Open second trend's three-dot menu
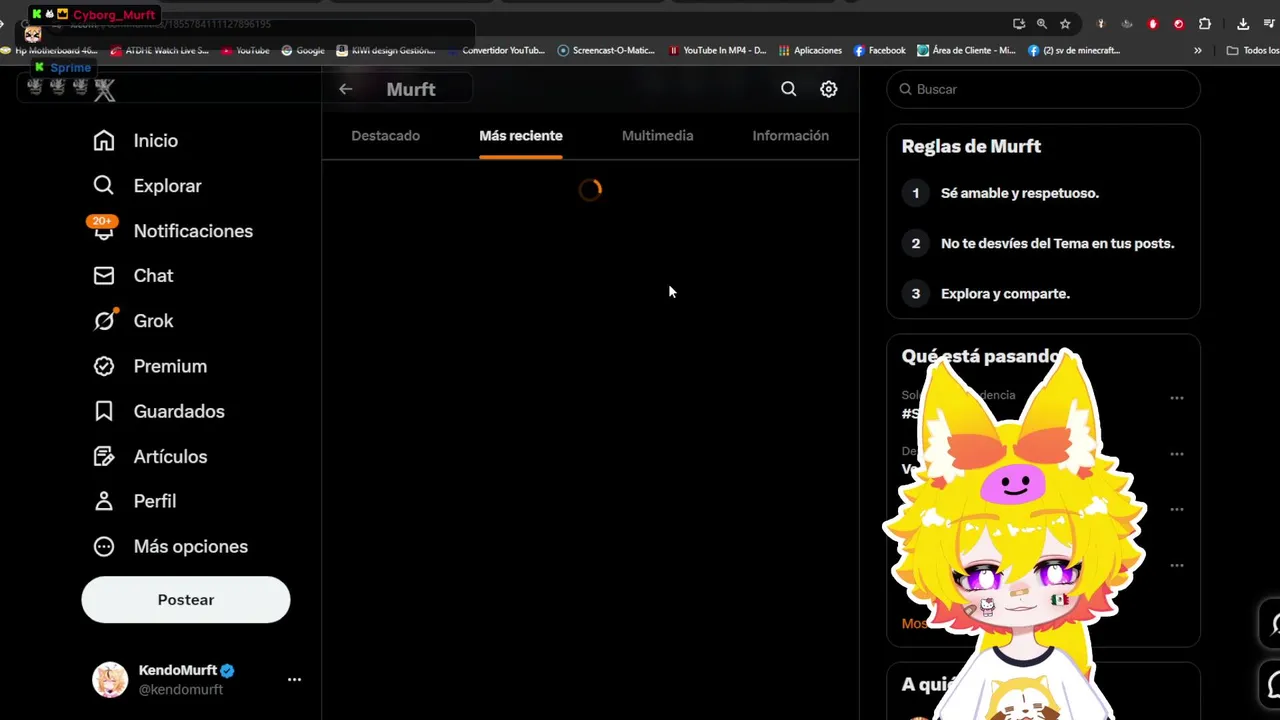The height and width of the screenshot is (720, 1280). (1177, 454)
